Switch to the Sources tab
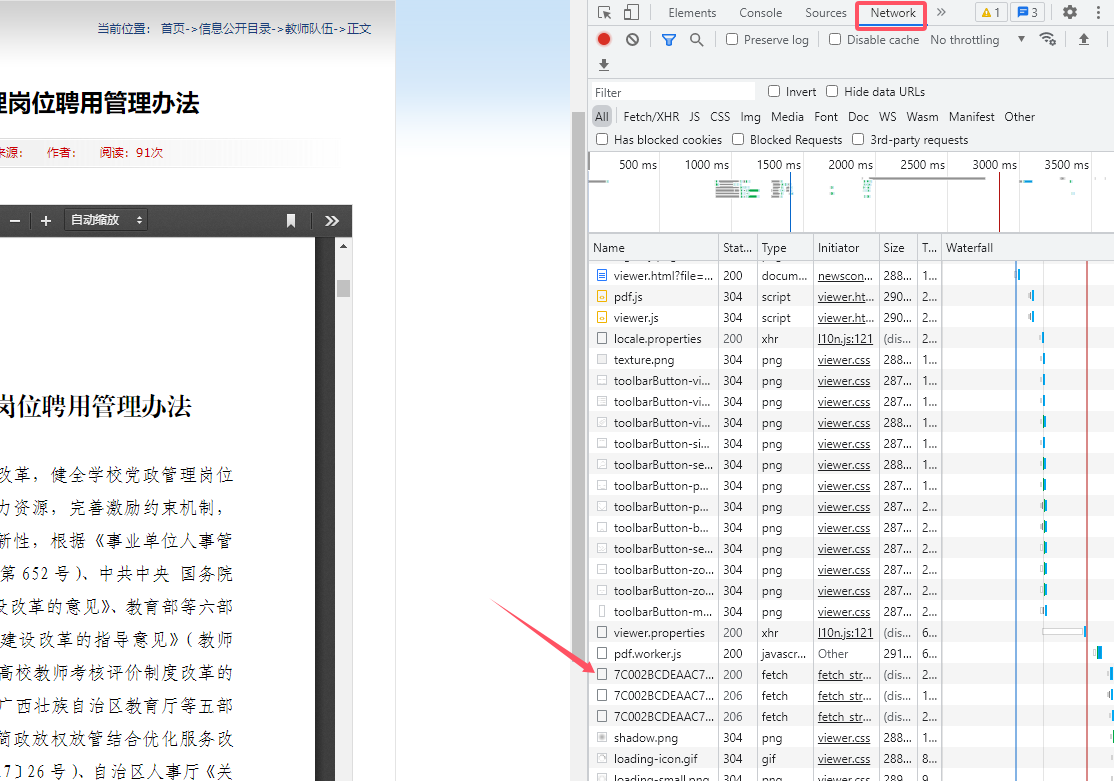Viewport: 1114px width, 781px height. tap(825, 13)
